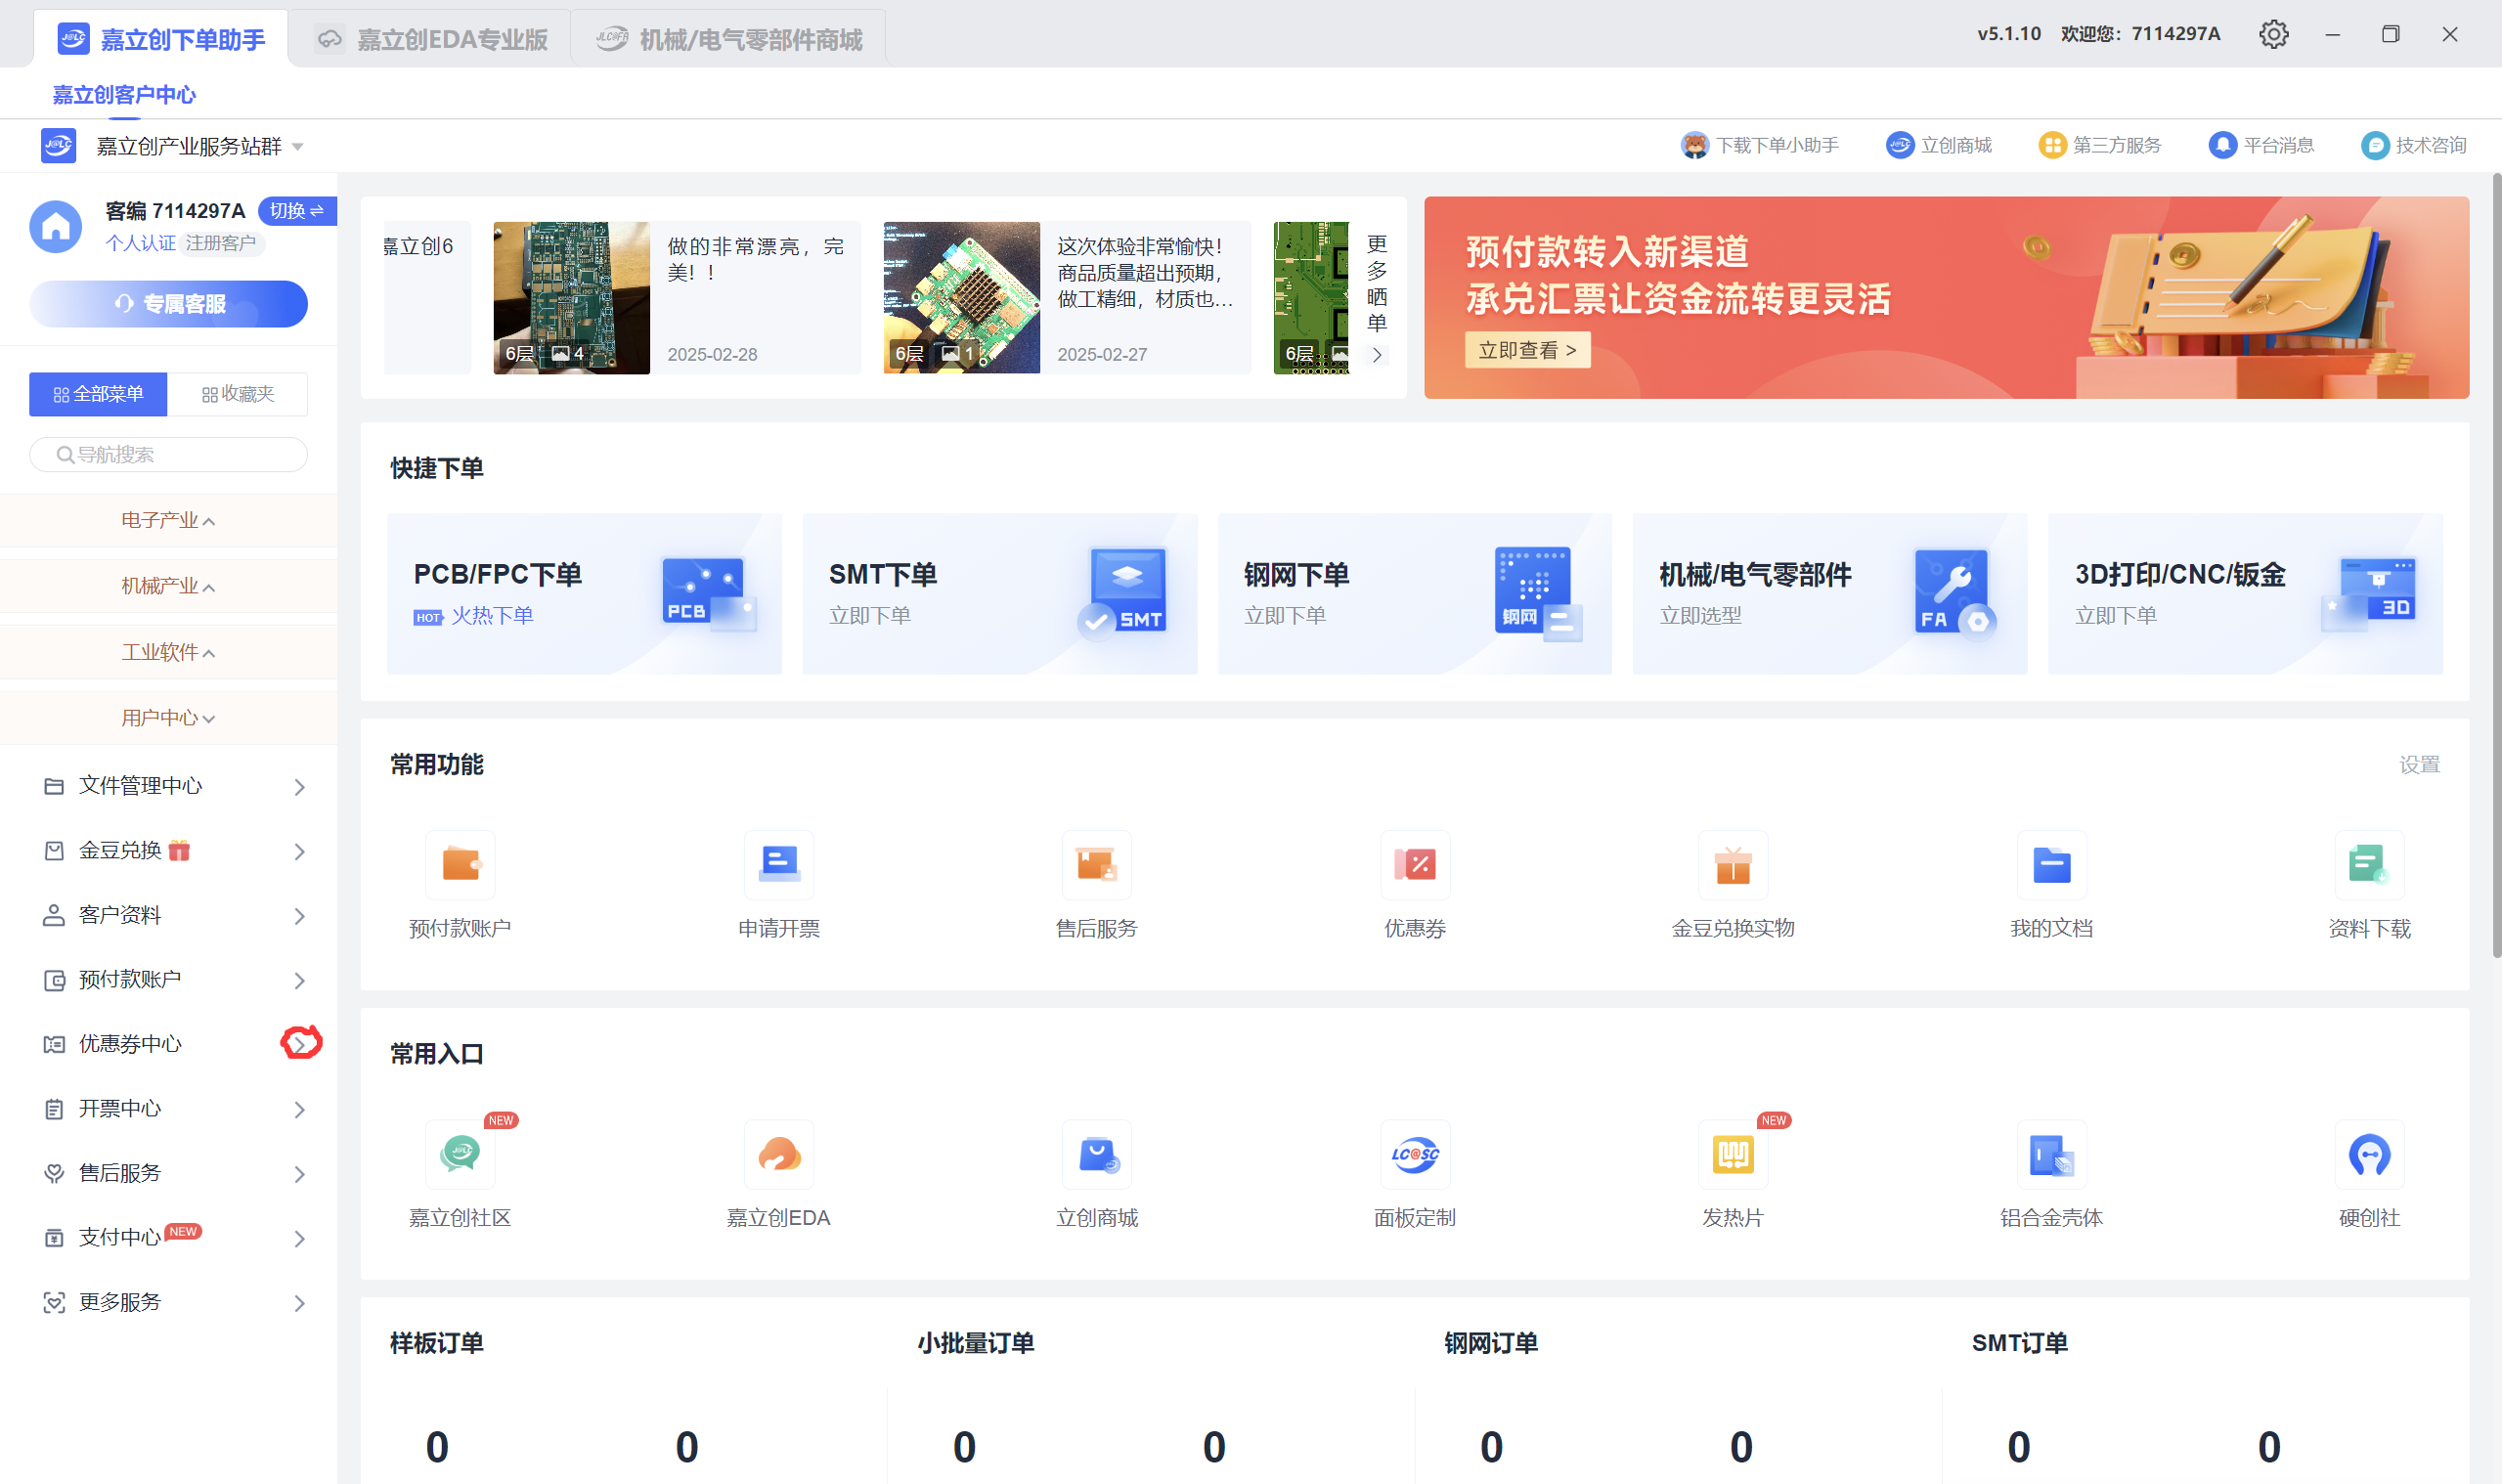Click the 导航搜索 search field
Screen dimensions: 2502x1484
pos(168,455)
